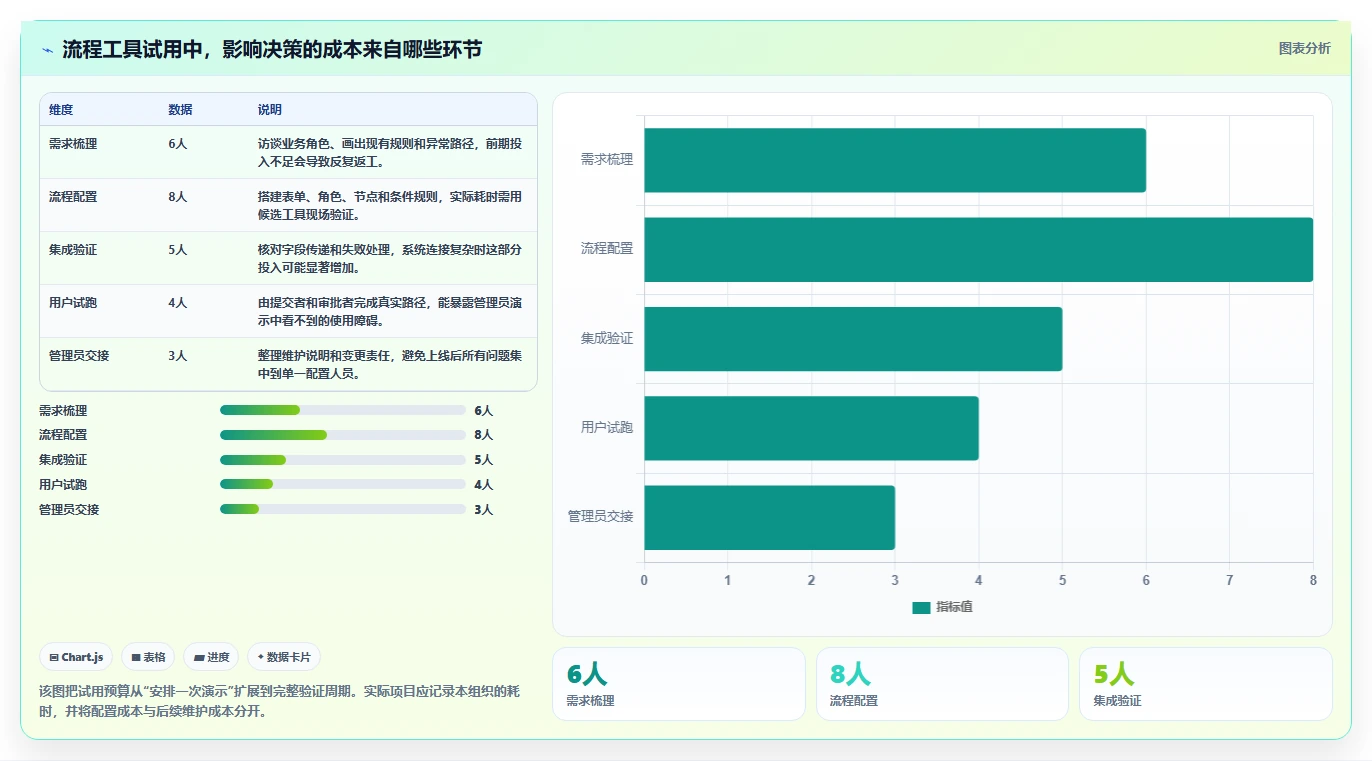Click the 图表分析 label in the header
This screenshot has width=1372, height=761.
(1304, 48)
